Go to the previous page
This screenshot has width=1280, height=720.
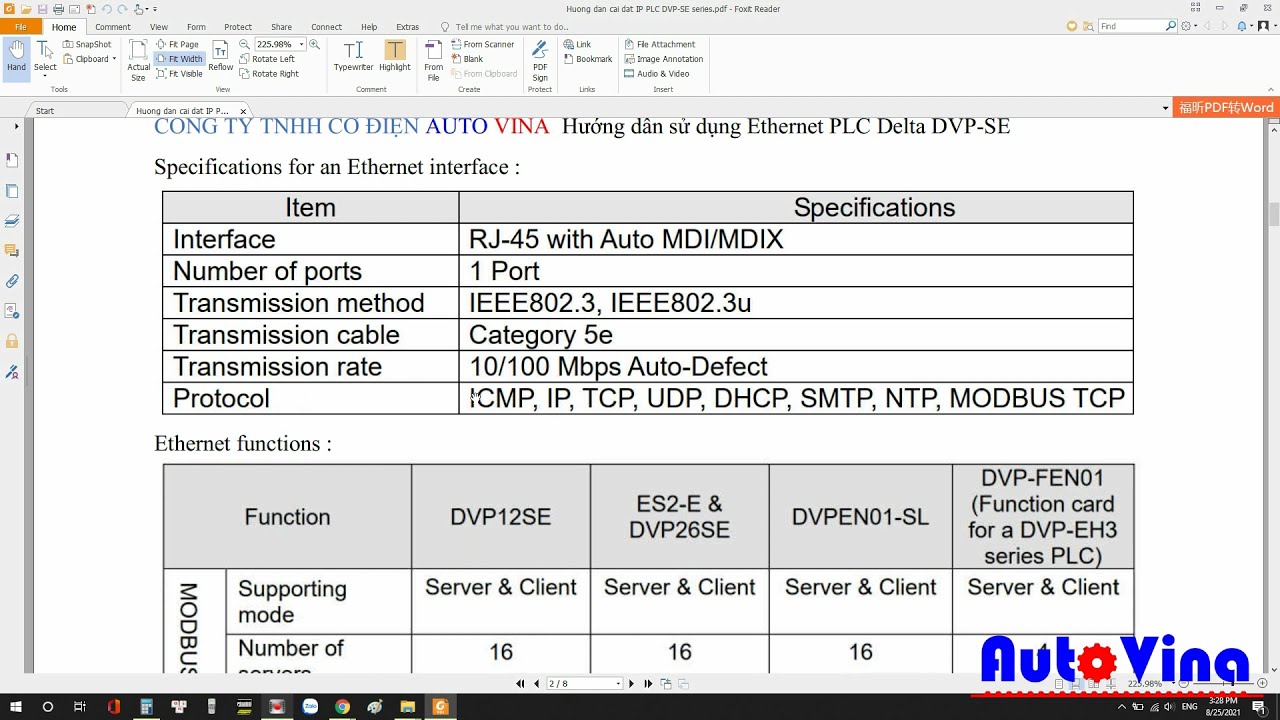(x=536, y=684)
